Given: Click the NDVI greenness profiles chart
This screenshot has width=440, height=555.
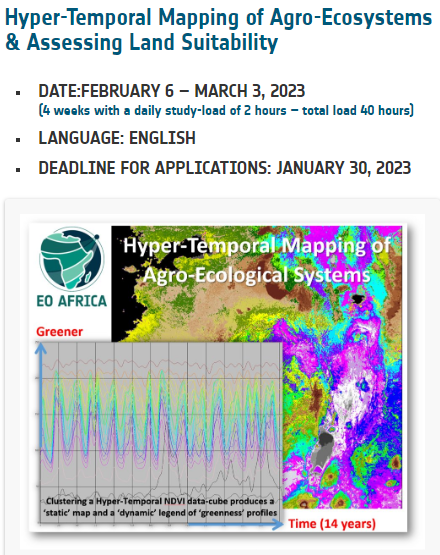Looking at the screenshot, I should [161, 433].
